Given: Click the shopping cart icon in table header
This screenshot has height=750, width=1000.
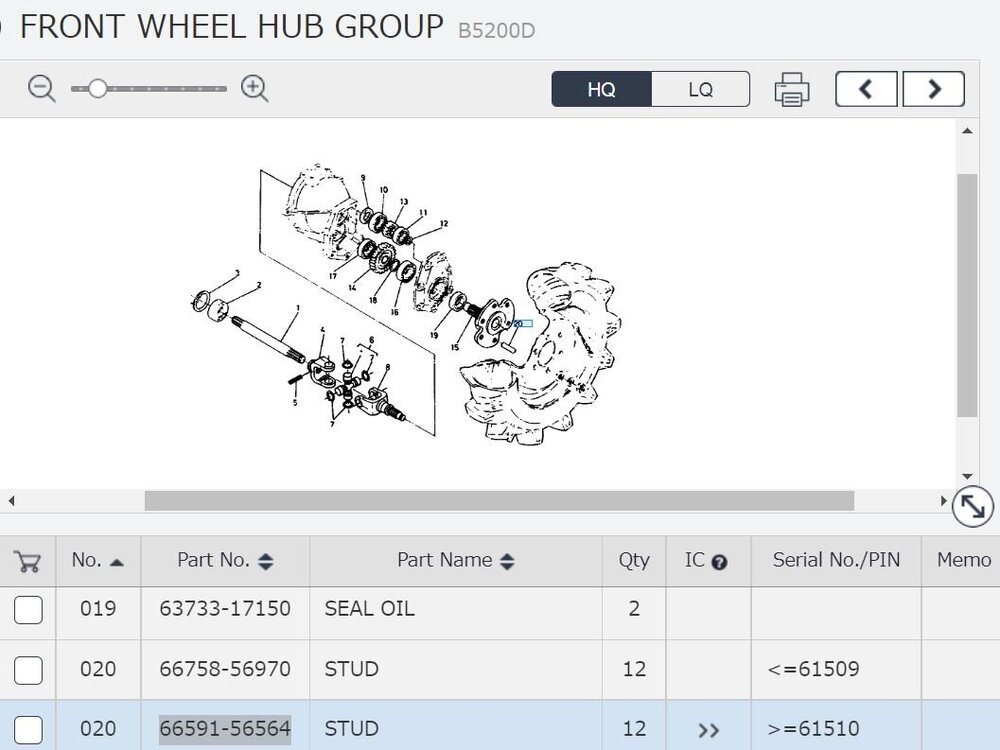Looking at the screenshot, I should pos(27,561).
